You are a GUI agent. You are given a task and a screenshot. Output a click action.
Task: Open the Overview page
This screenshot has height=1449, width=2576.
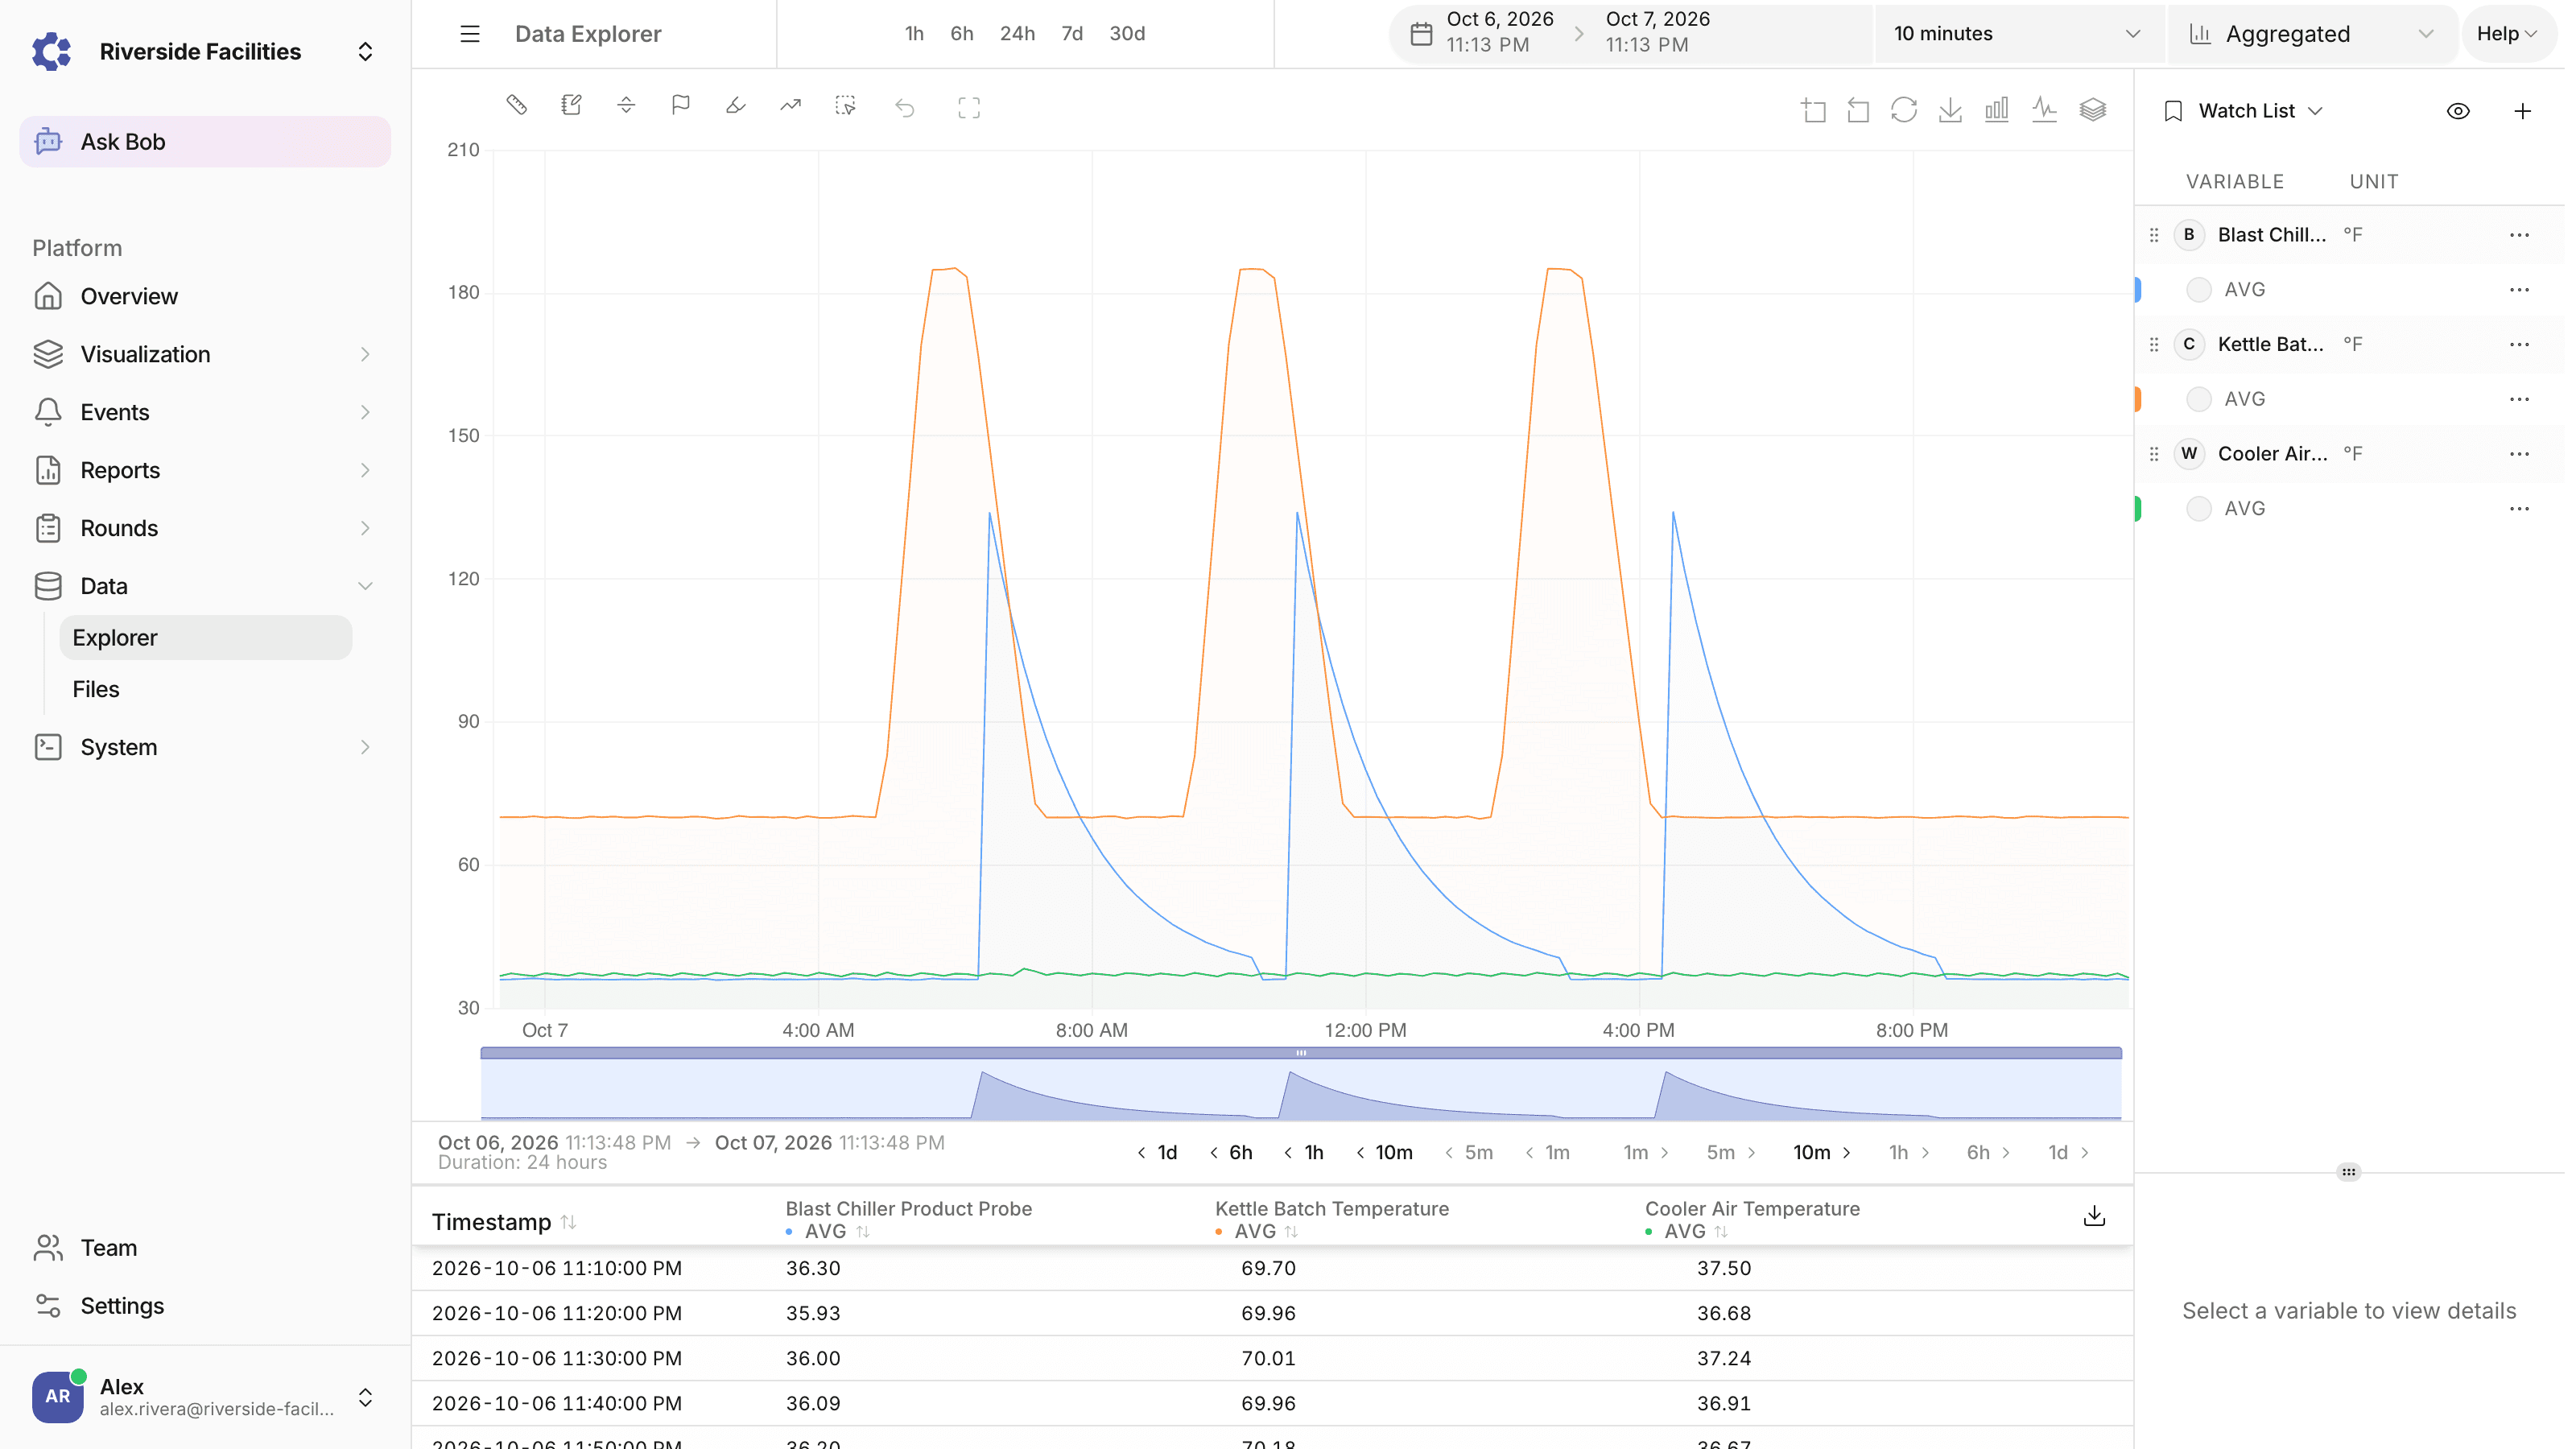point(204,296)
